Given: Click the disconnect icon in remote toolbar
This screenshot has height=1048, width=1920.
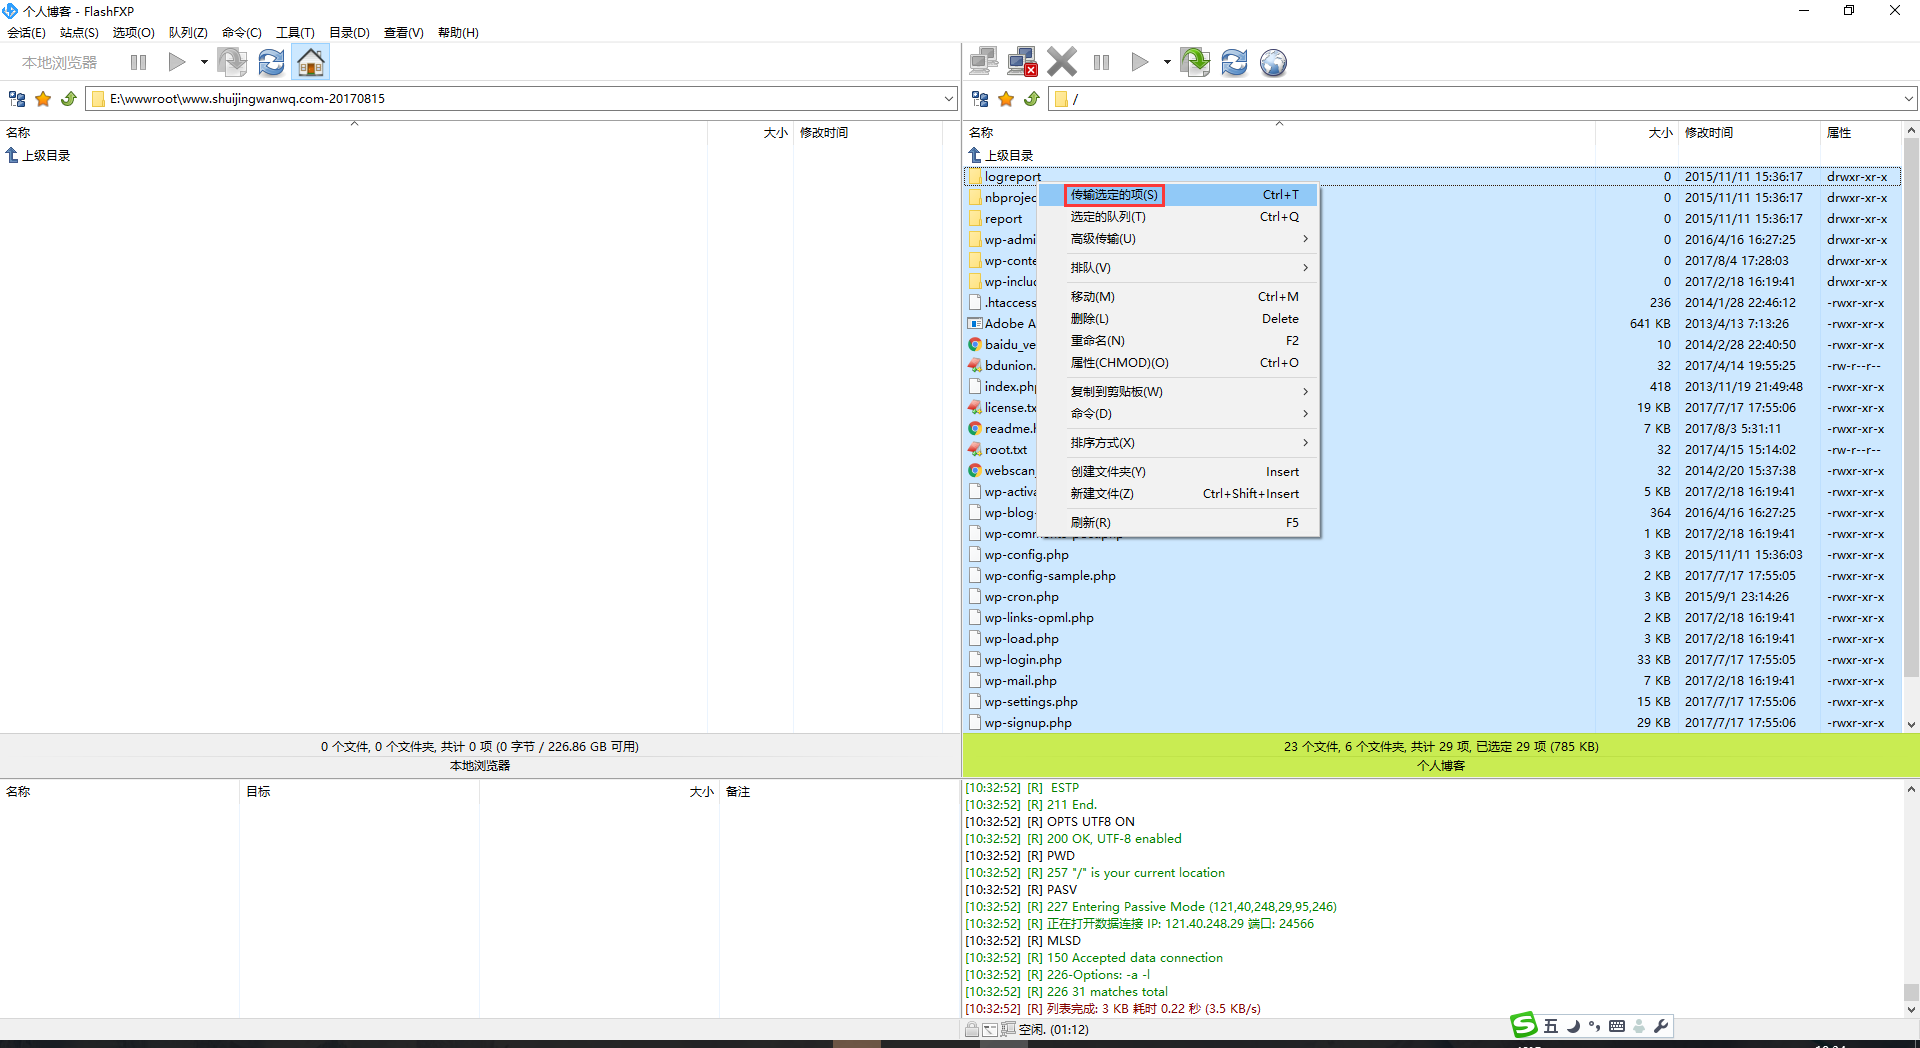Looking at the screenshot, I should [1022, 62].
